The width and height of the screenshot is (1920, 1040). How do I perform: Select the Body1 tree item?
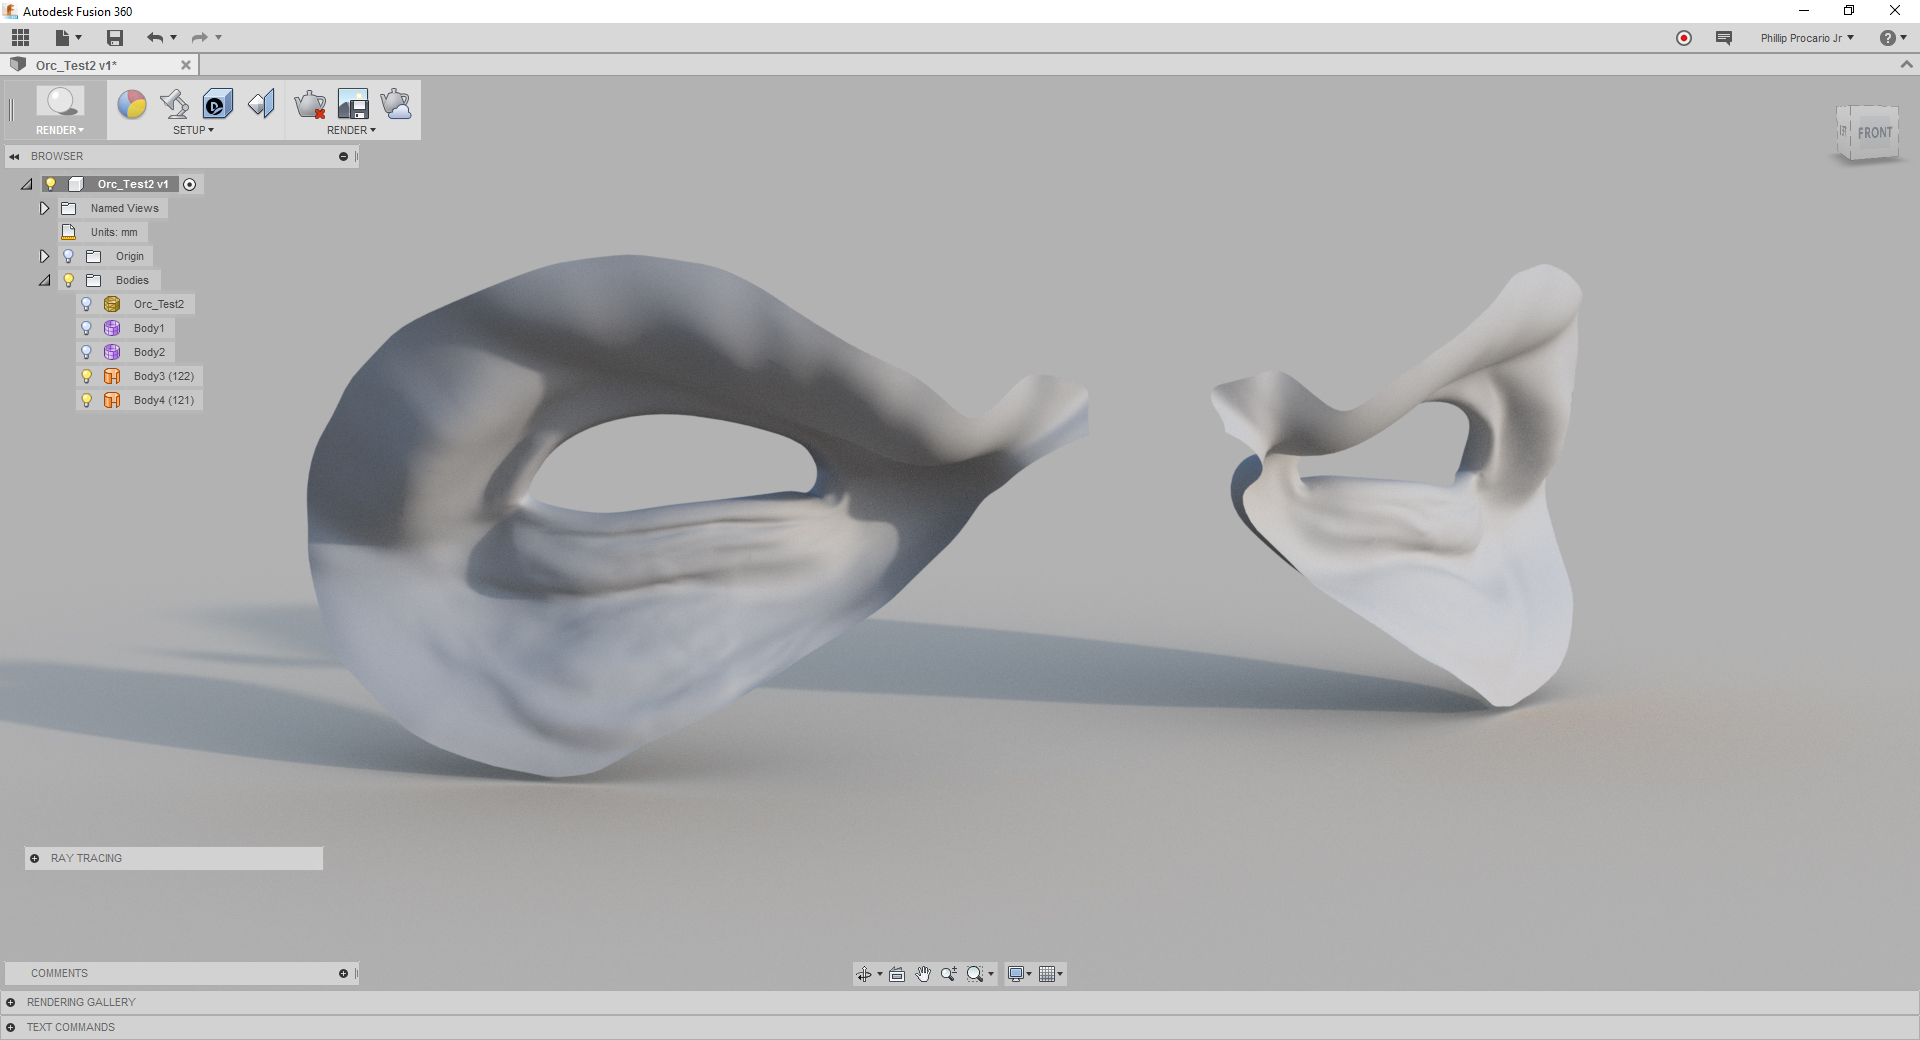tap(149, 328)
